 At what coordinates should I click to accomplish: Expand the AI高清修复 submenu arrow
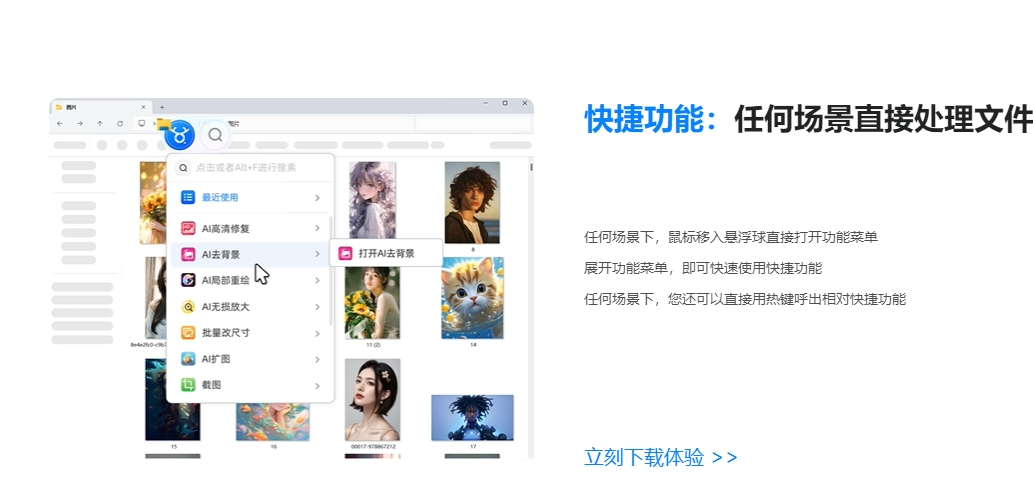(x=317, y=228)
